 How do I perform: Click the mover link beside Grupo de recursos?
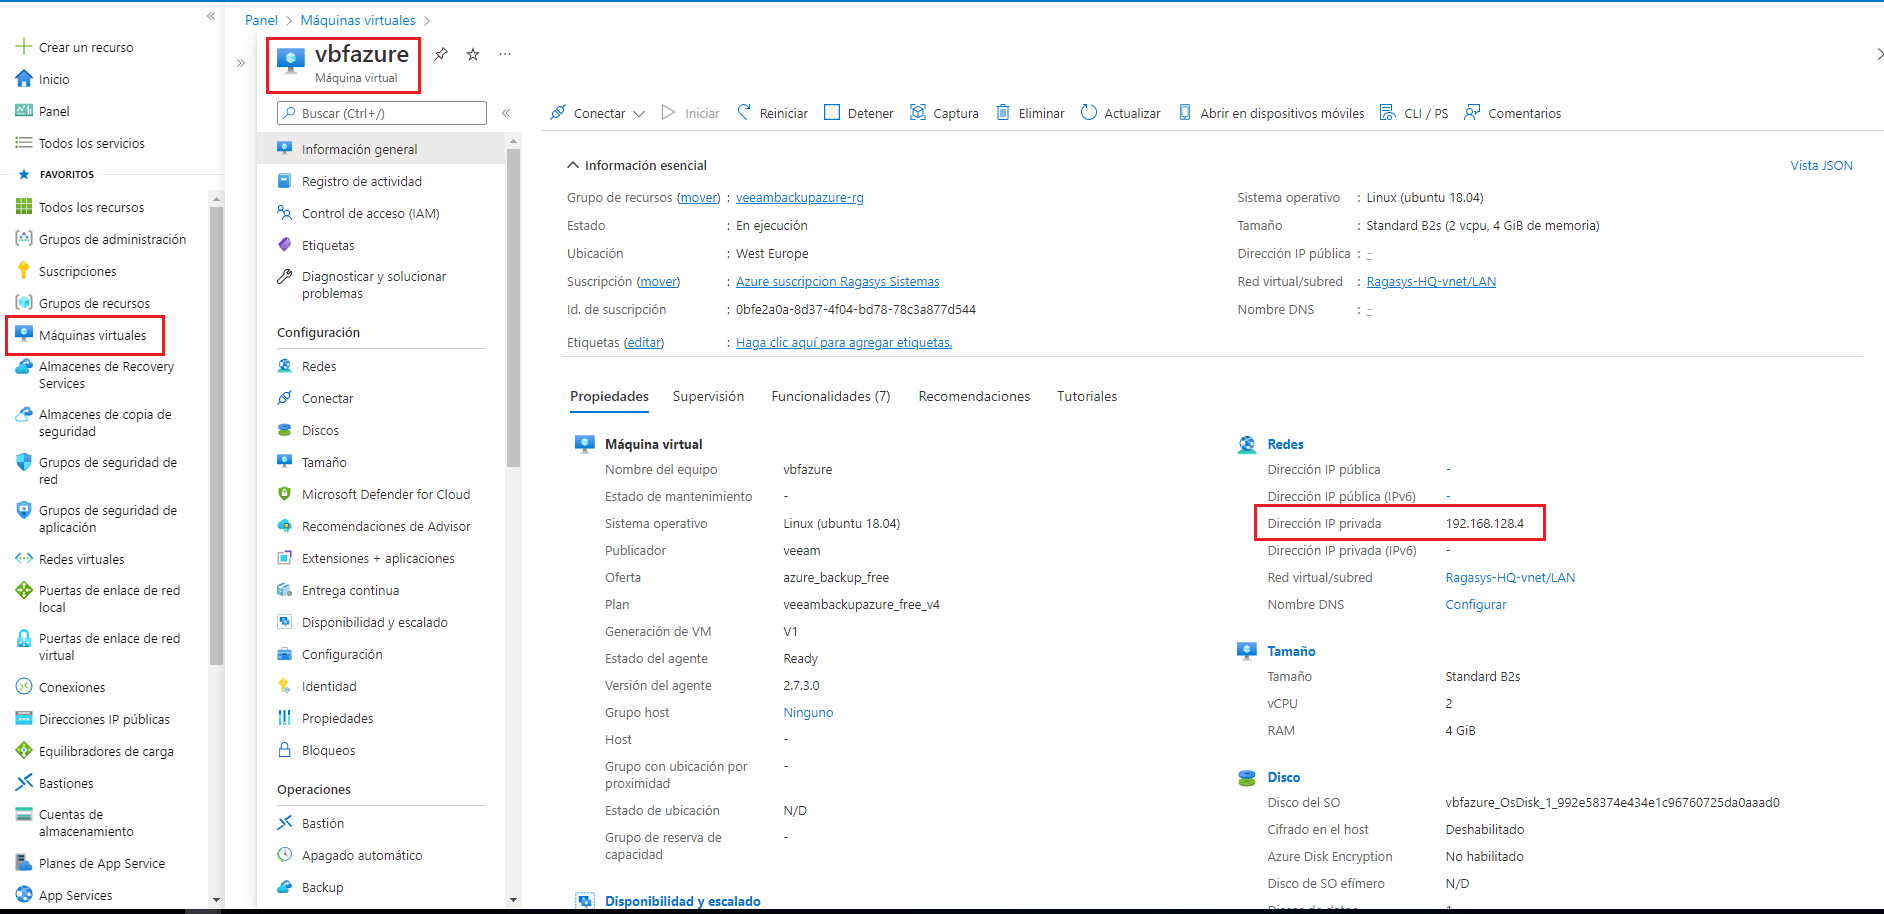click(x=698, y=198)
